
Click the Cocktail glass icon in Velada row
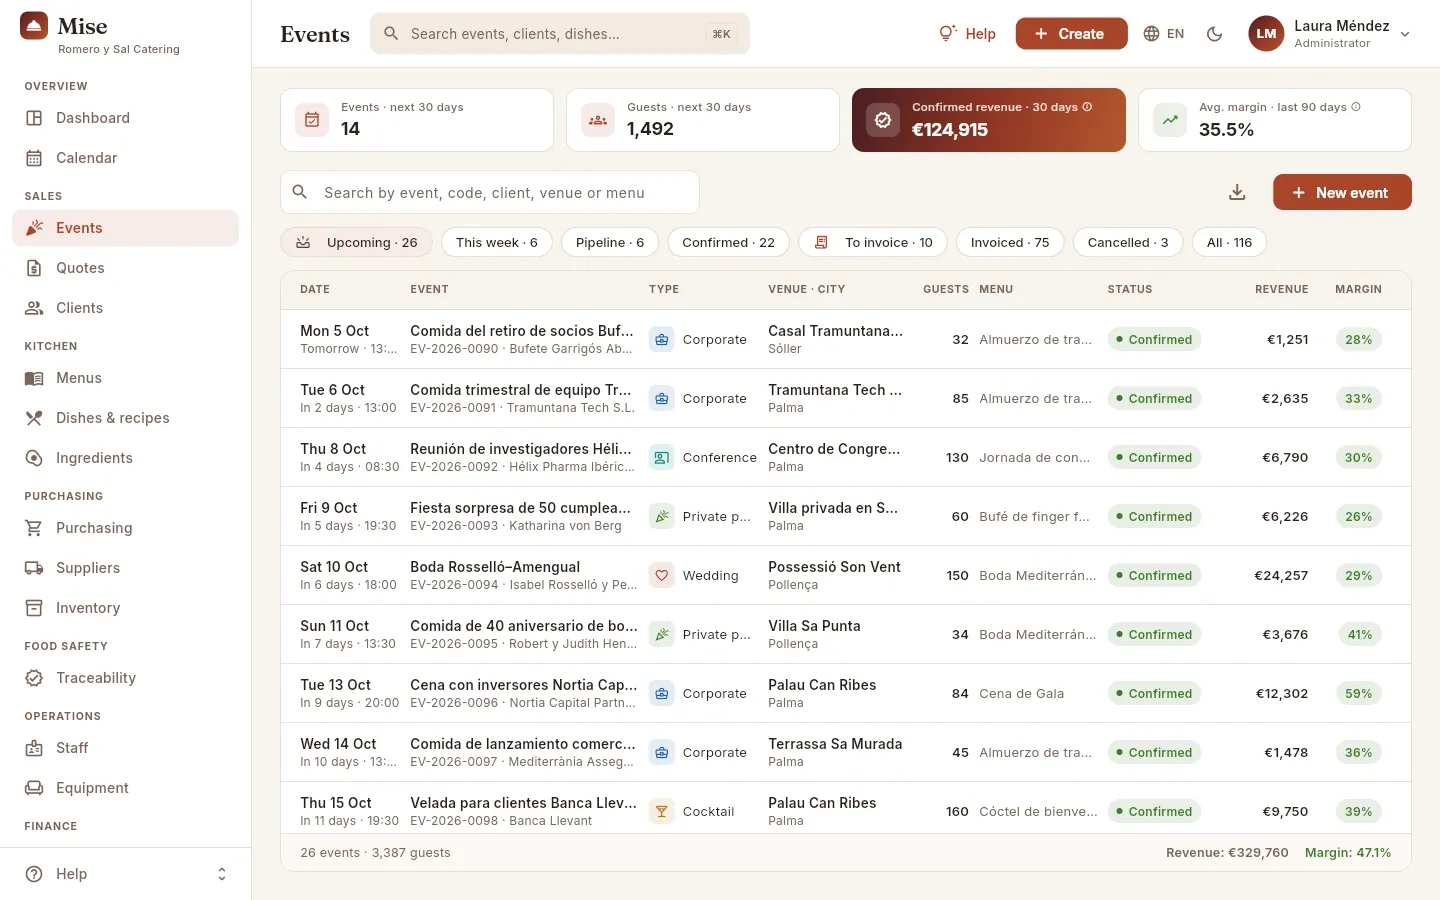click(661, 811)
